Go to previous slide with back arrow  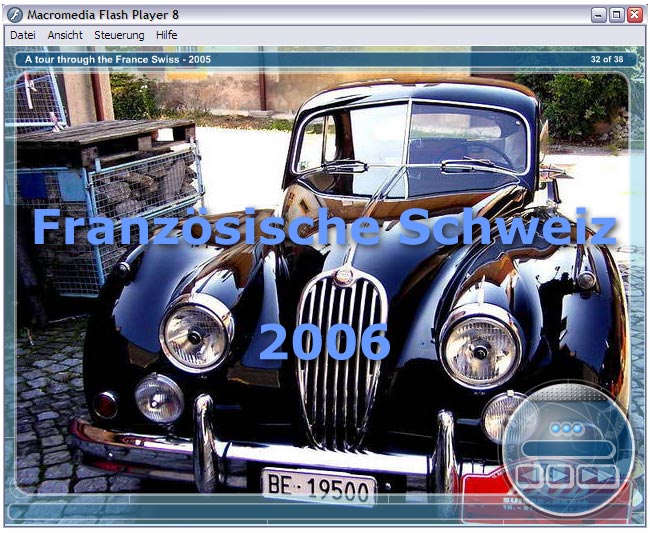[x=530, y=474]
